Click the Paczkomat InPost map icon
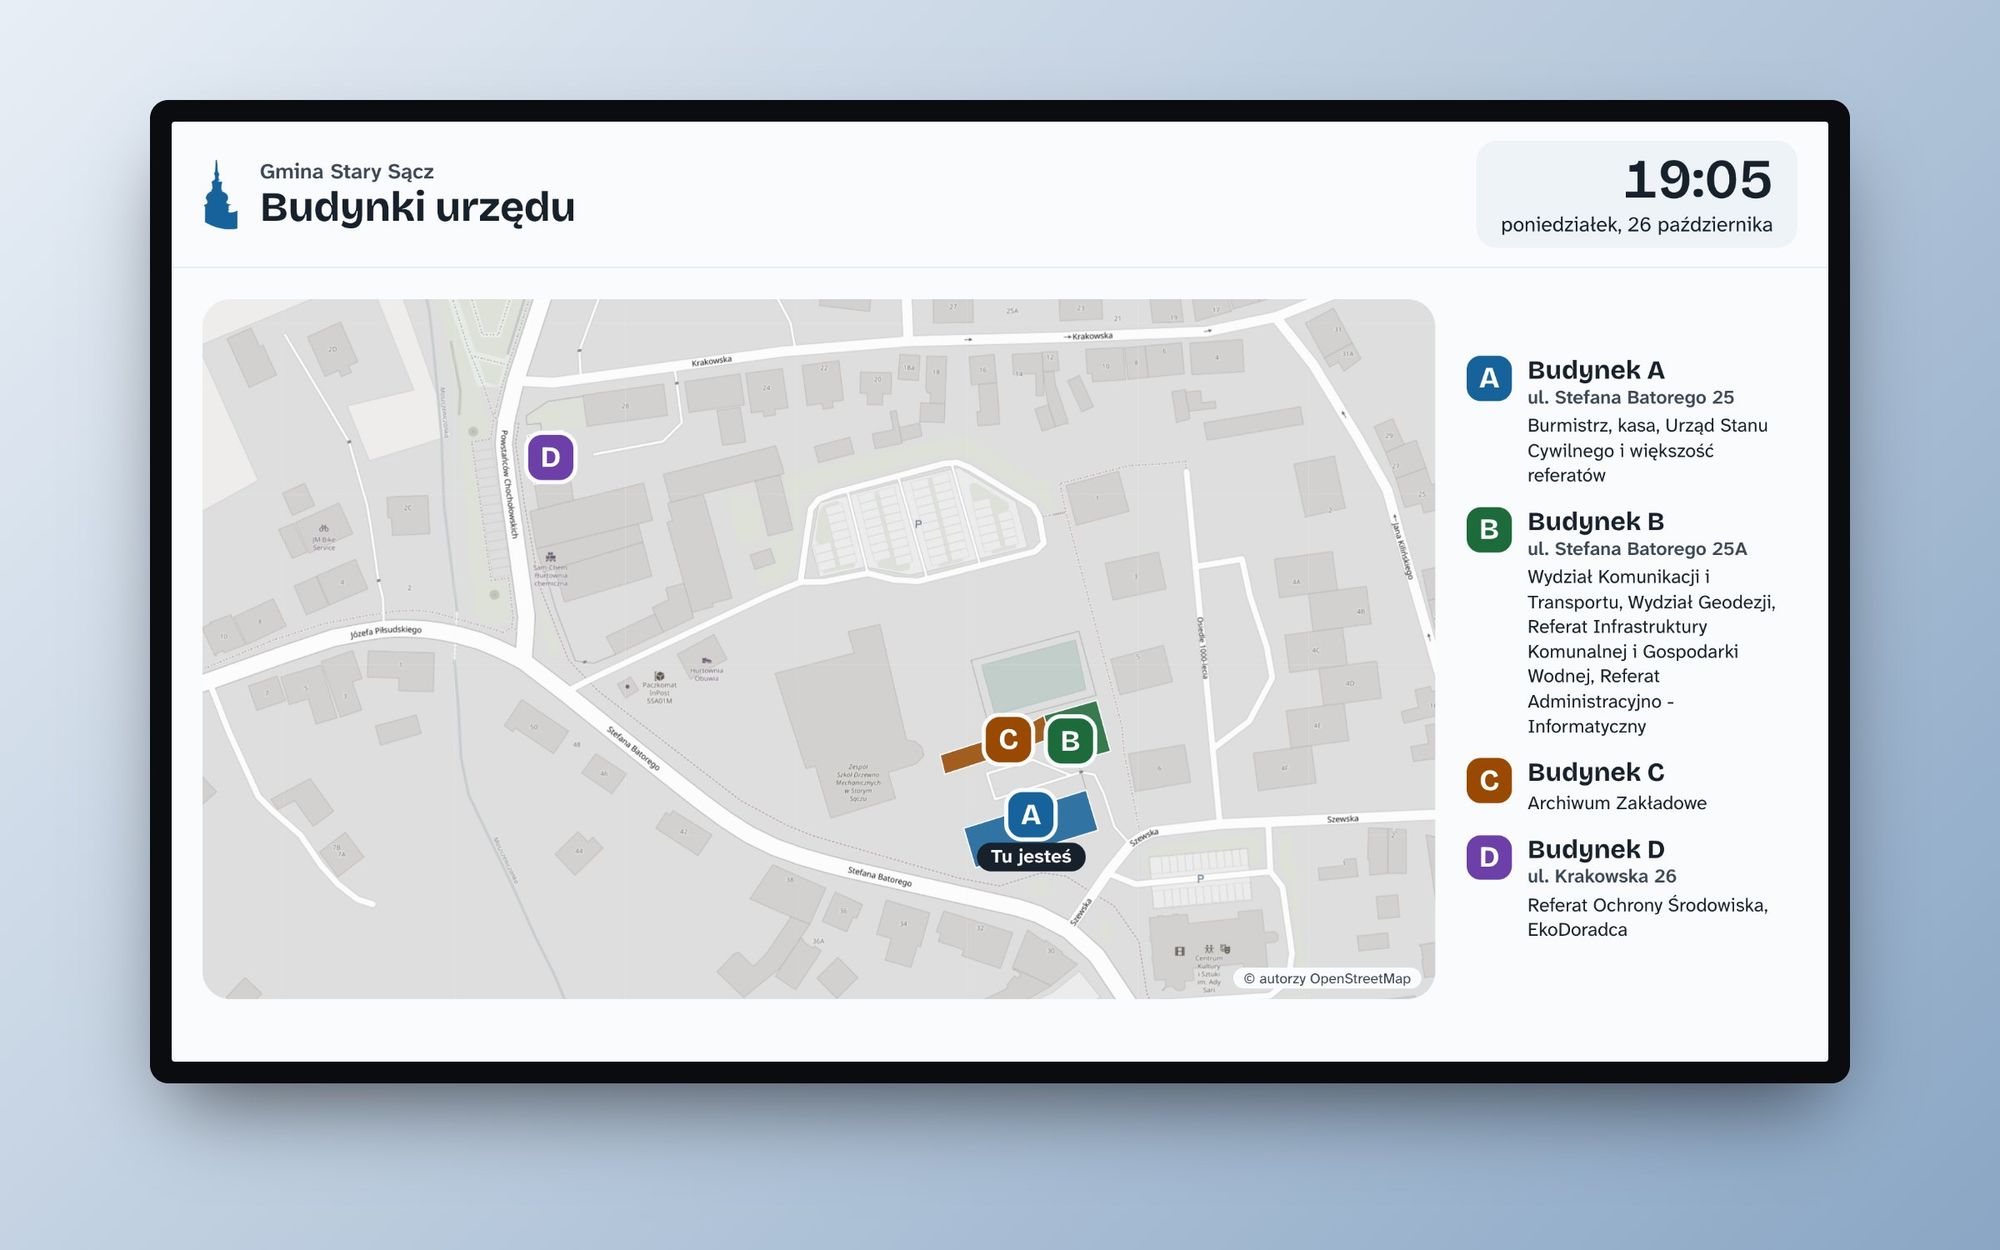This screenshot has height=1250, width=2000. point(659,677)
